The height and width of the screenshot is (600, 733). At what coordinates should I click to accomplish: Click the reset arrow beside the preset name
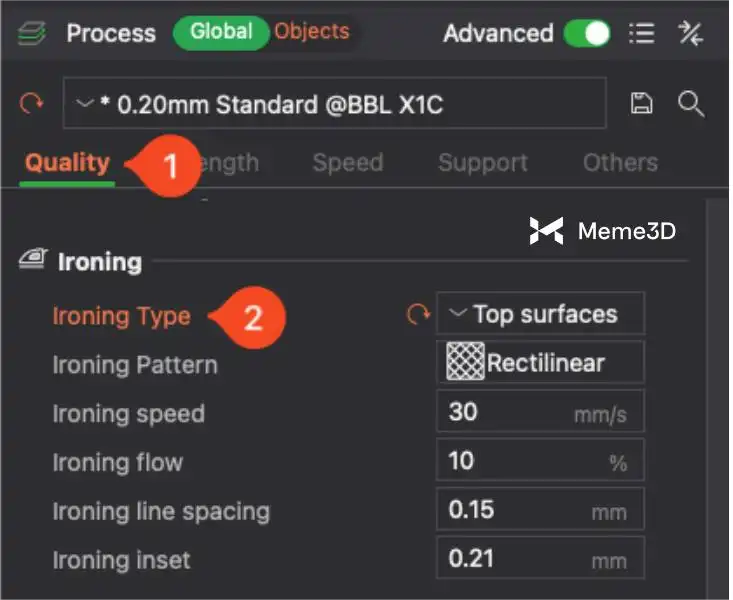32,103
